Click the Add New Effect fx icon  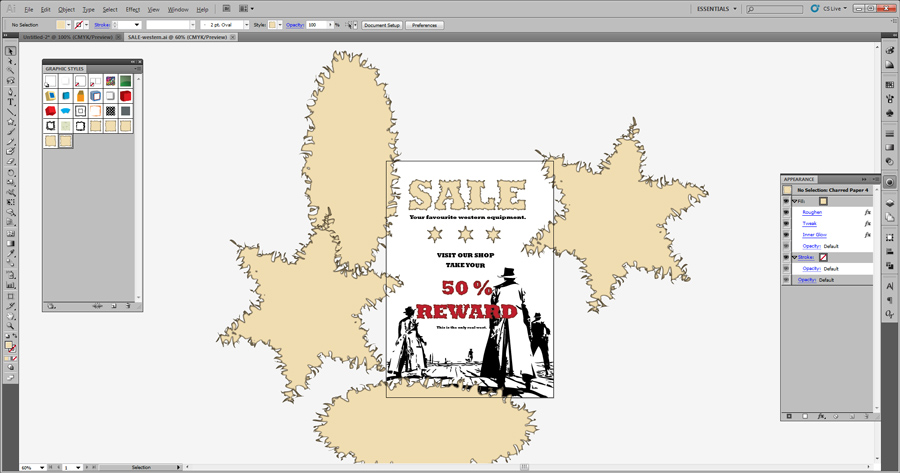click(x=821, y=415)
